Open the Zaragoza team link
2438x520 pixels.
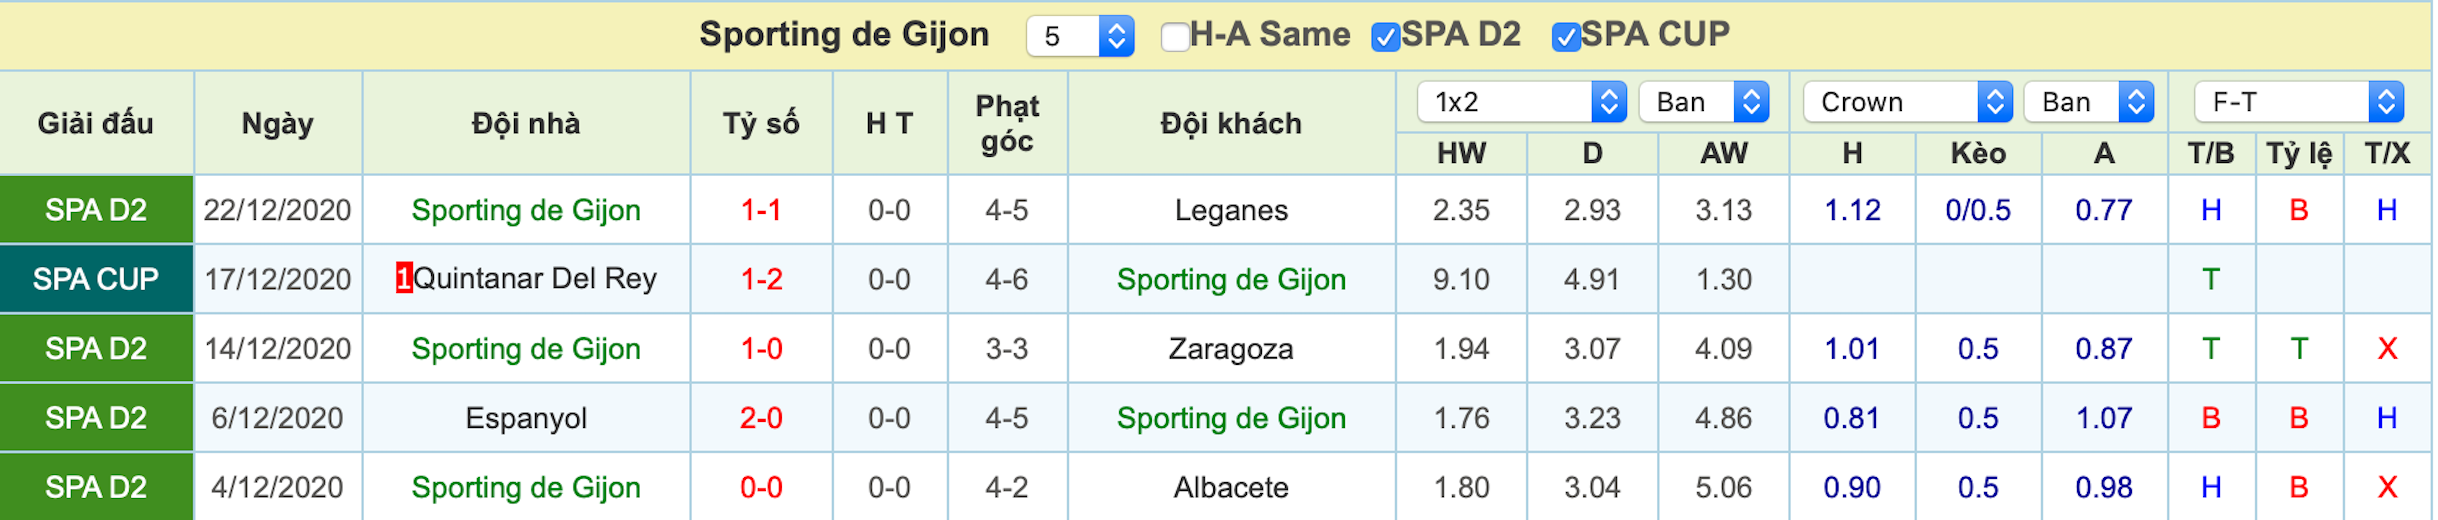(1231, 349)
